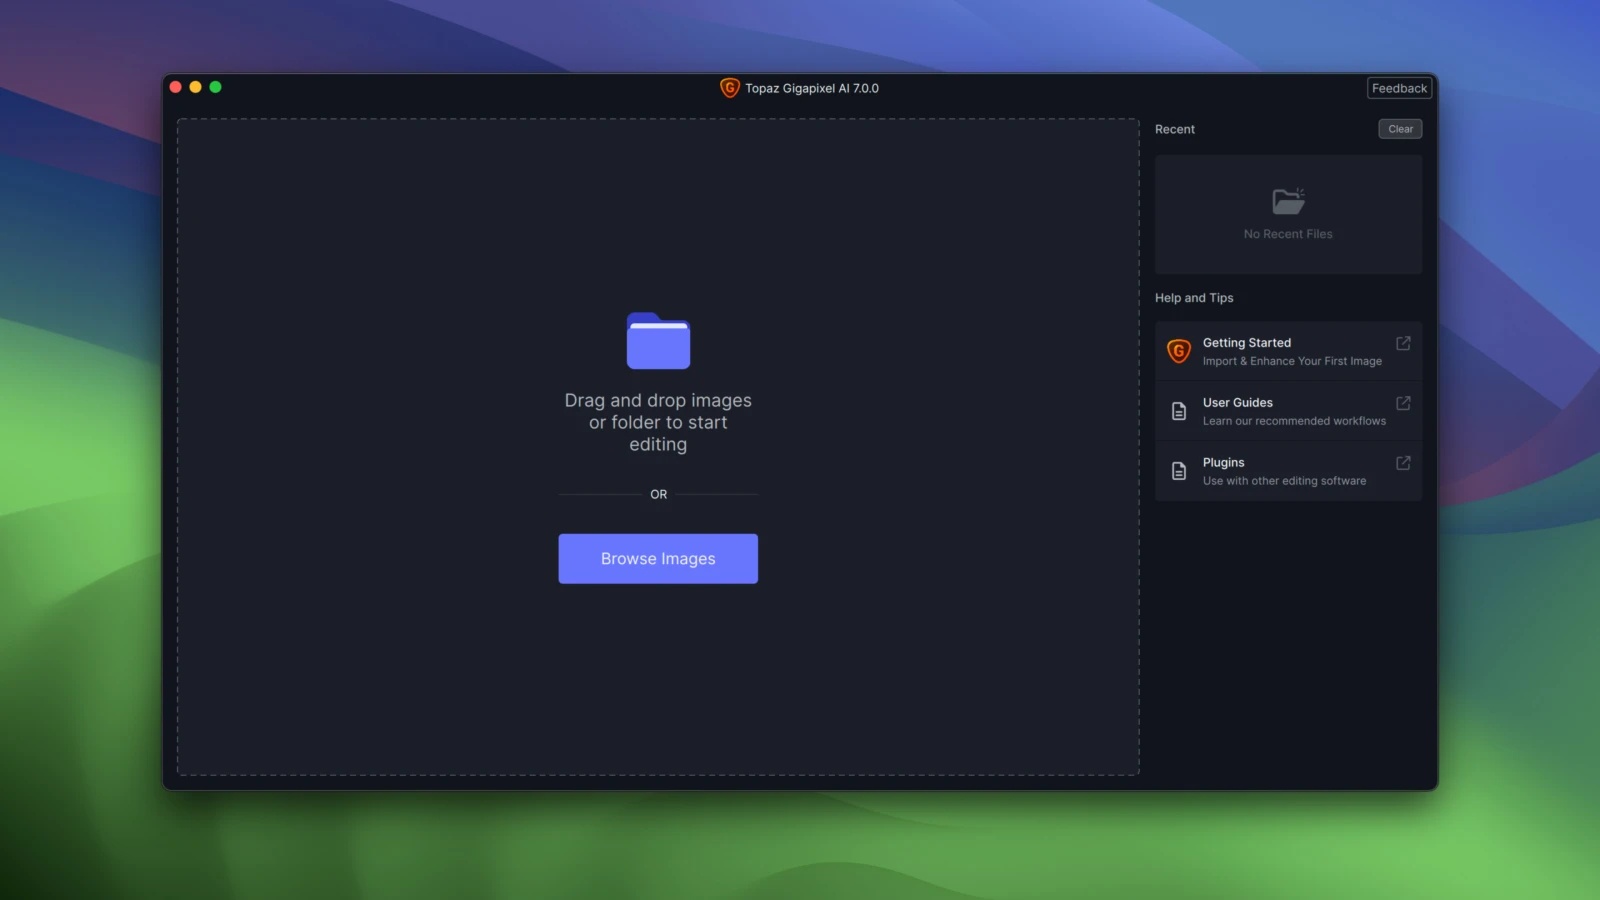Click the green full-screen window button
The image size is (1600, 900).
tap(215, 87)
